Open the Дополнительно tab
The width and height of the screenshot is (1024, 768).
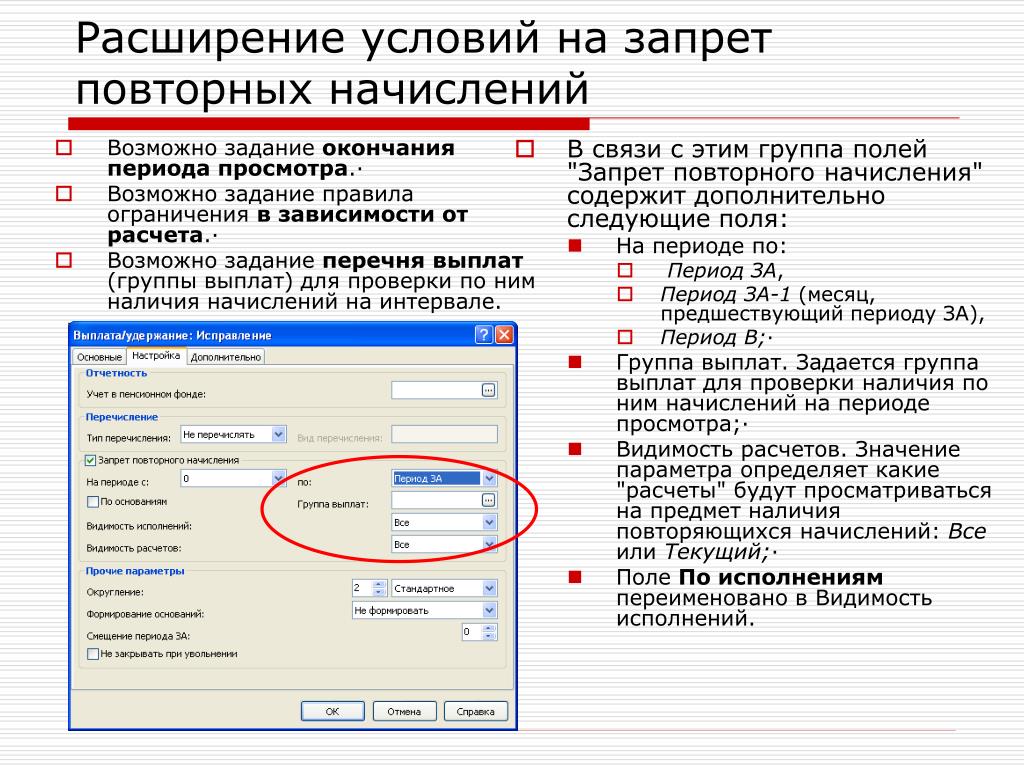coord(226,357)
